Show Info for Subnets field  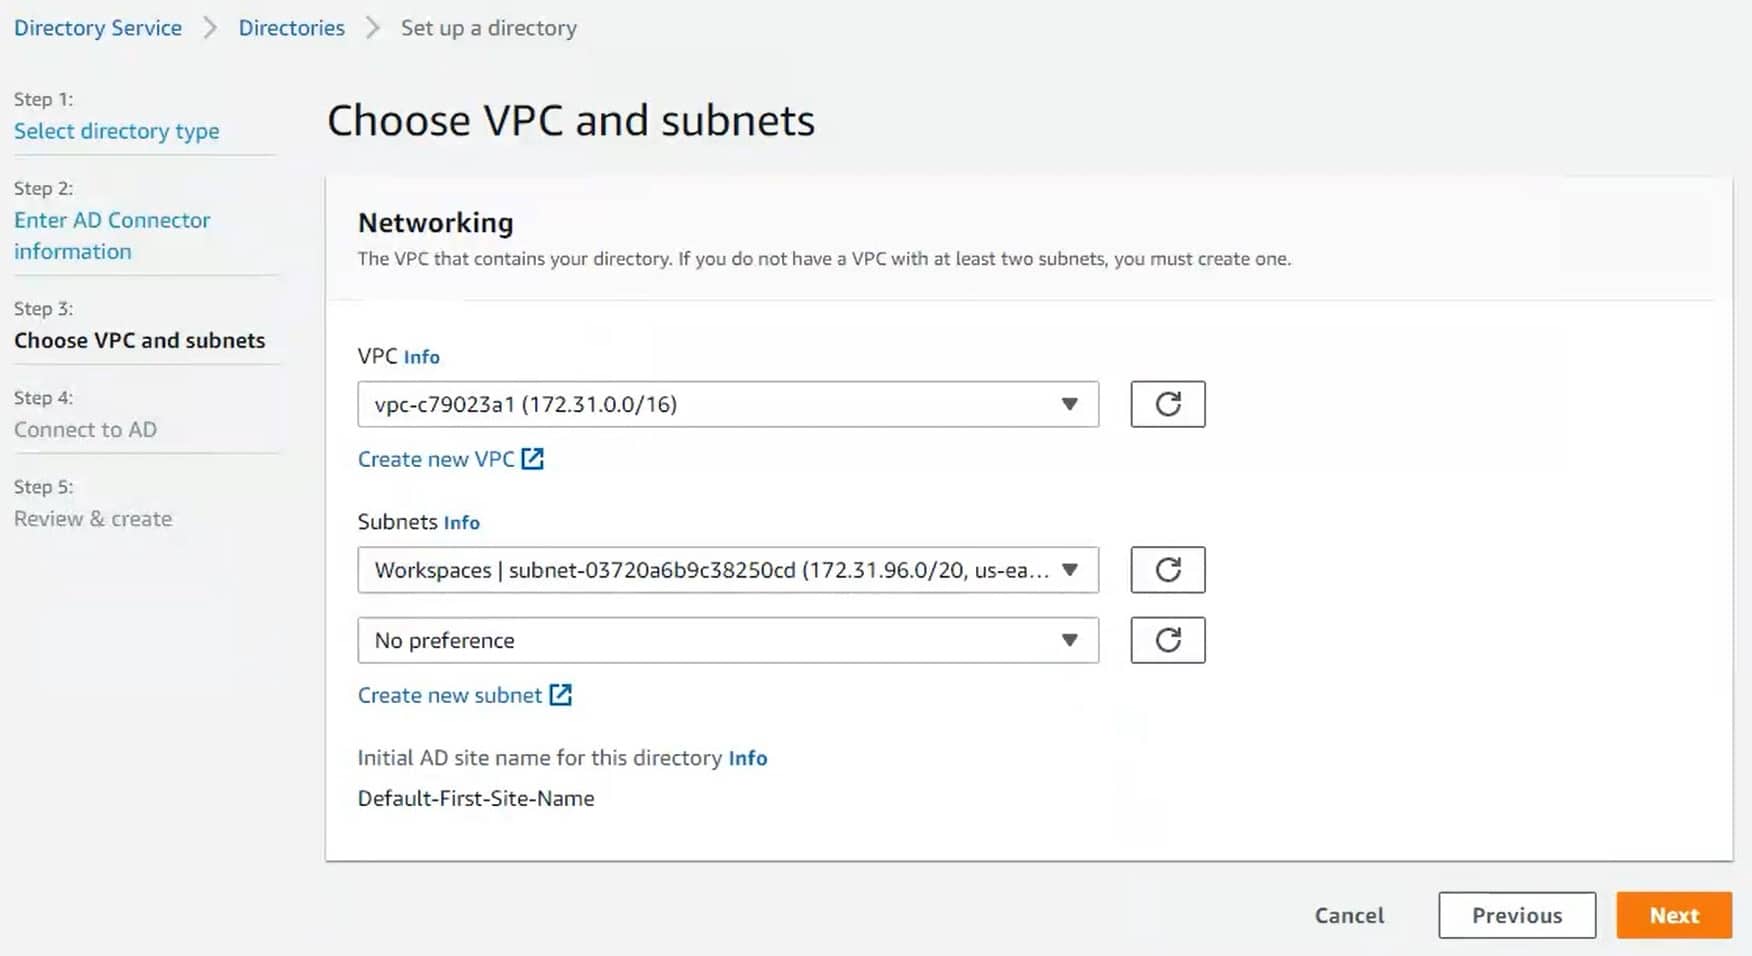coord(461,523)
